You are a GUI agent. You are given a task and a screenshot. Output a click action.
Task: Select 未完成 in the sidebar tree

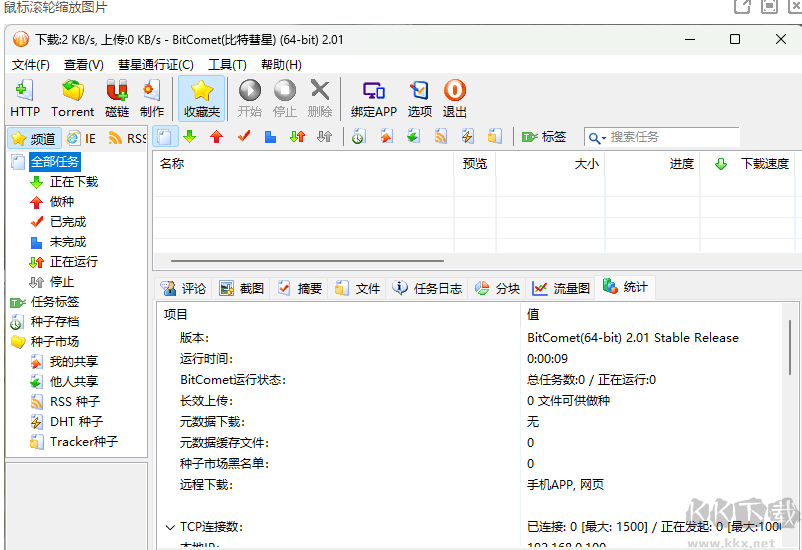pos(68,242)
